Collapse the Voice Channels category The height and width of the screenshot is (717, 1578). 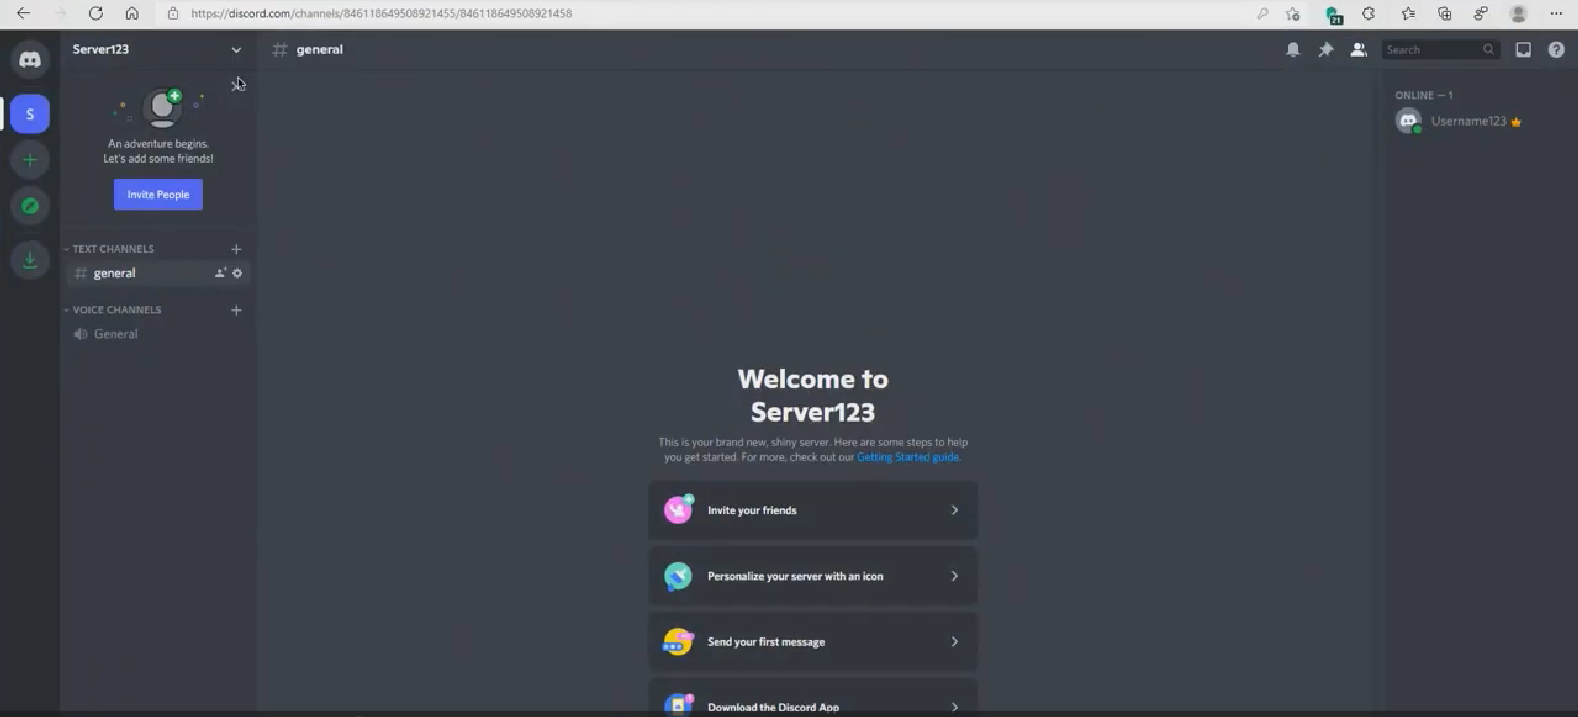point(116,310)
